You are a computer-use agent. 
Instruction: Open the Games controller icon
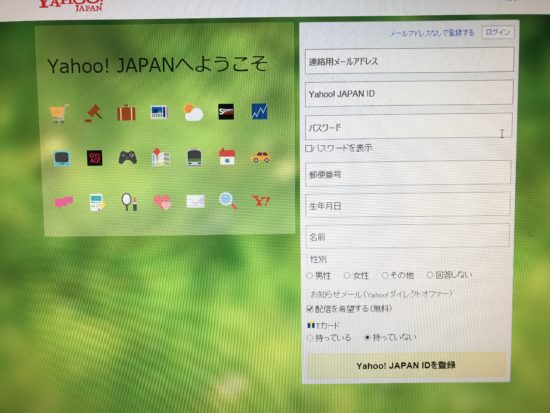[x=127, y=158]
